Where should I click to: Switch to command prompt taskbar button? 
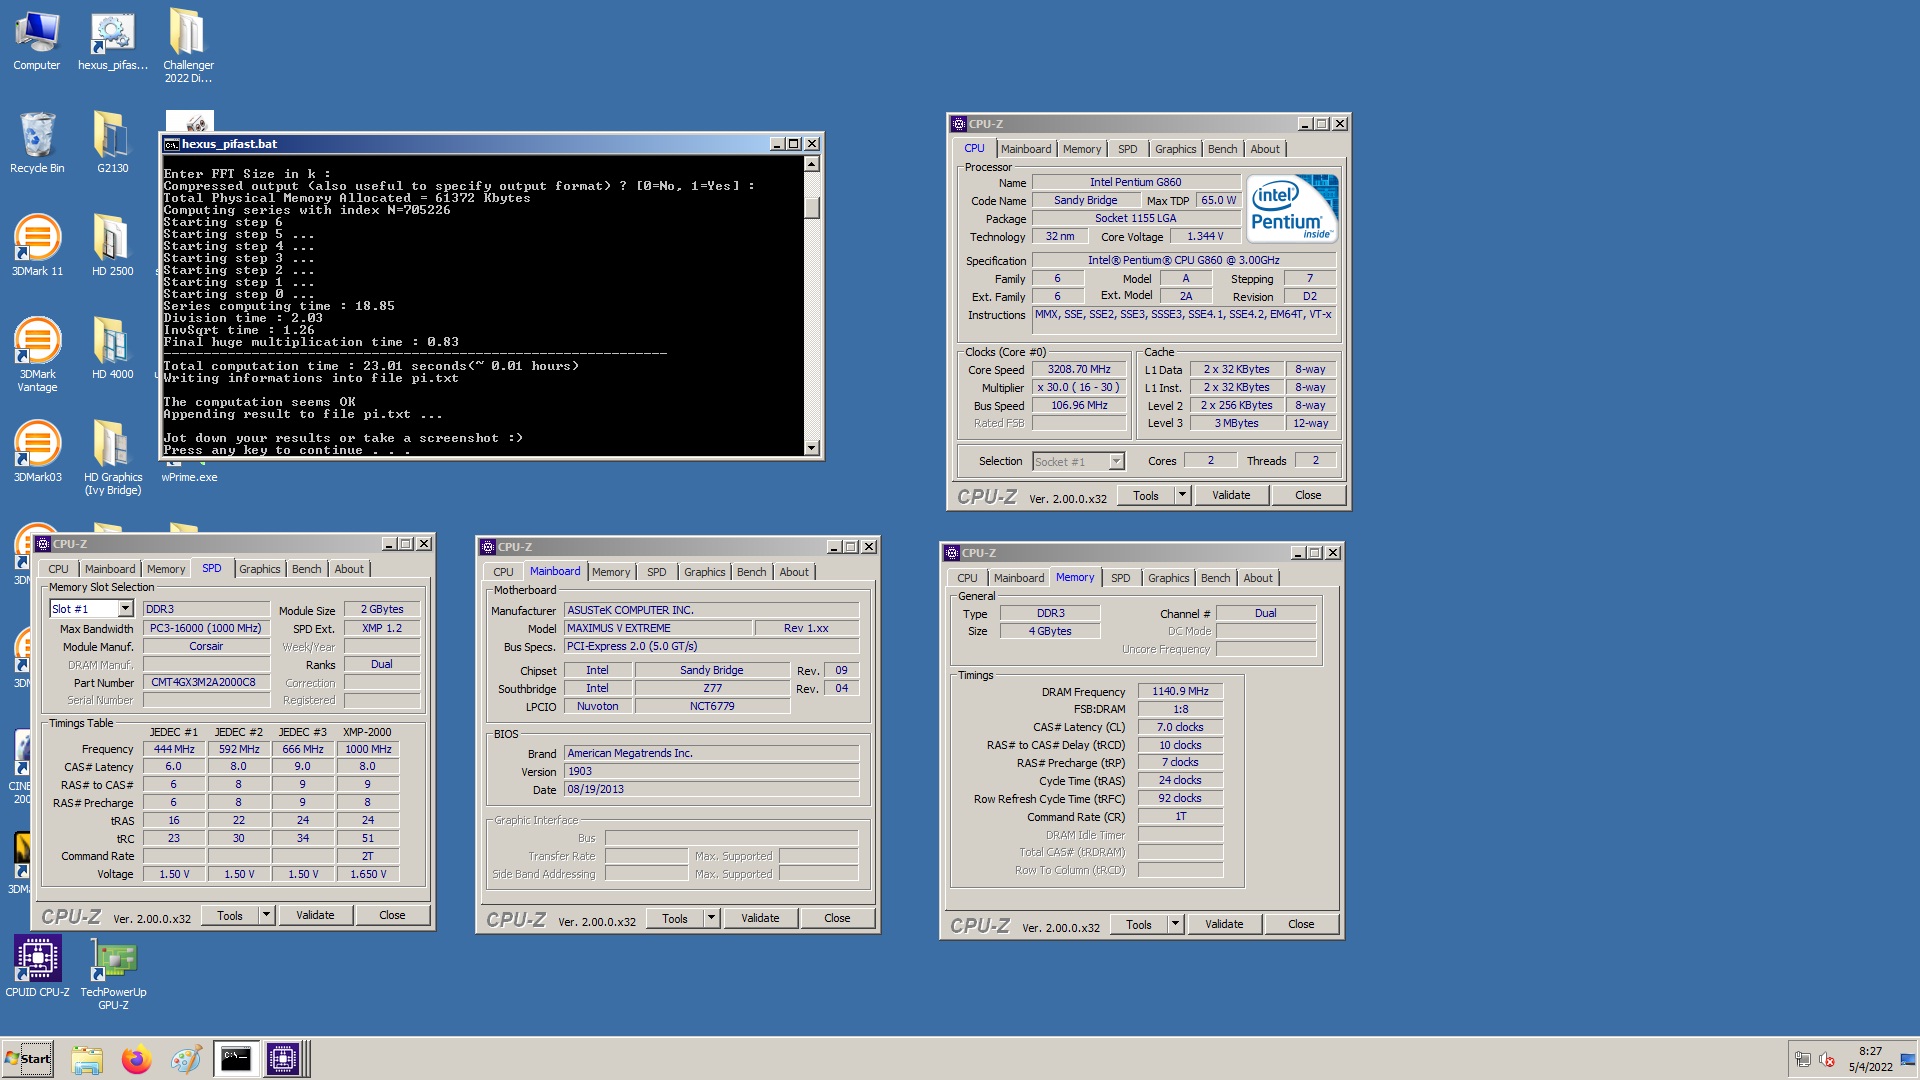click(236, 1059)
